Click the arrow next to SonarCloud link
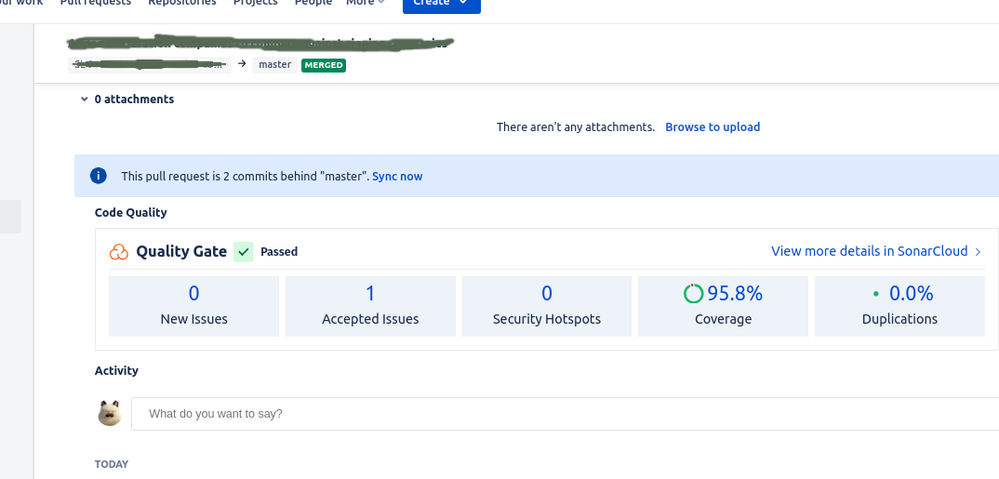This screenshot has height=479, width=999. 978,252
